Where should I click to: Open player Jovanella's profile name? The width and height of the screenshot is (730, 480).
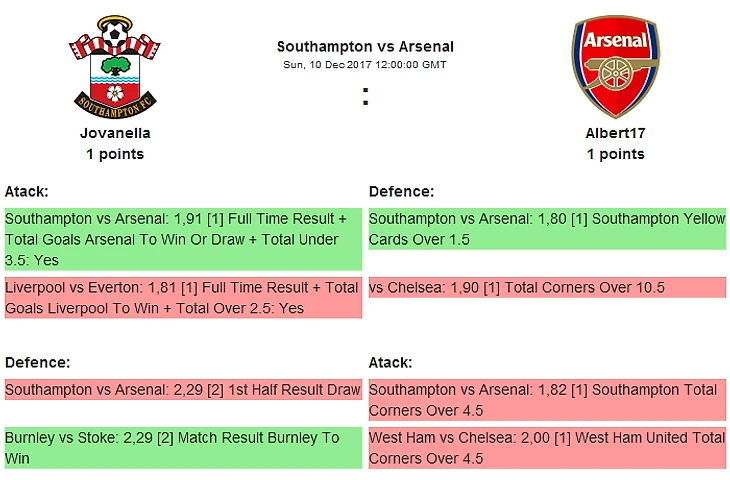[115, 132]
